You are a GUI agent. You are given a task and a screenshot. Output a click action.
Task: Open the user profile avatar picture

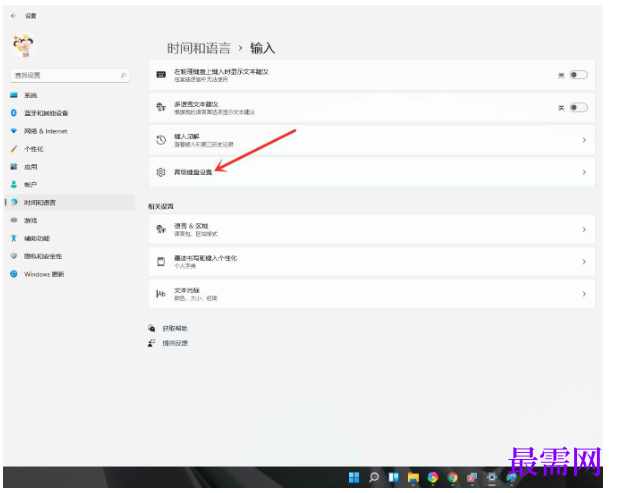coord(23,45)
